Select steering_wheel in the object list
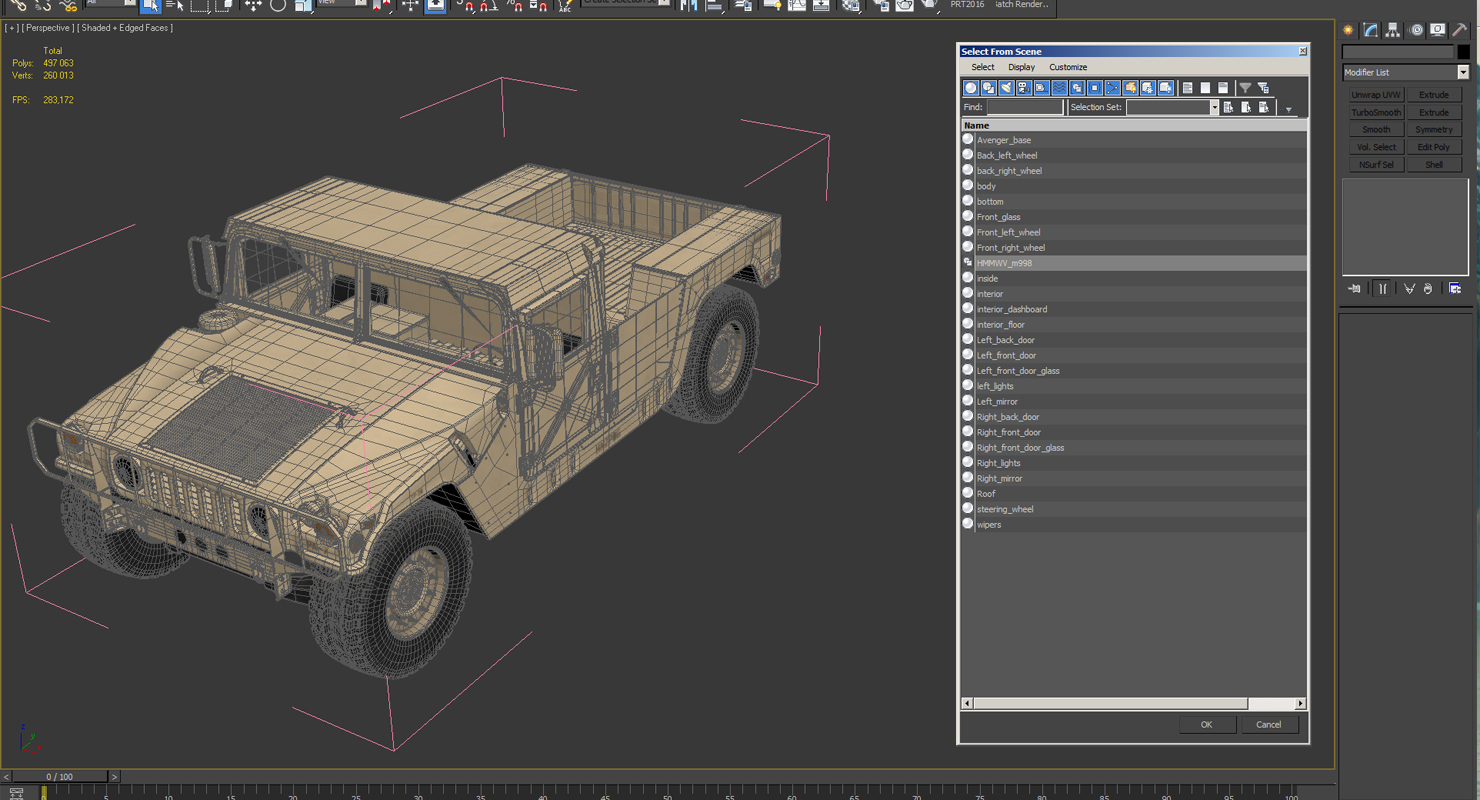The width and height of the screenshot is (1480, 800). tap(1134, 509)
